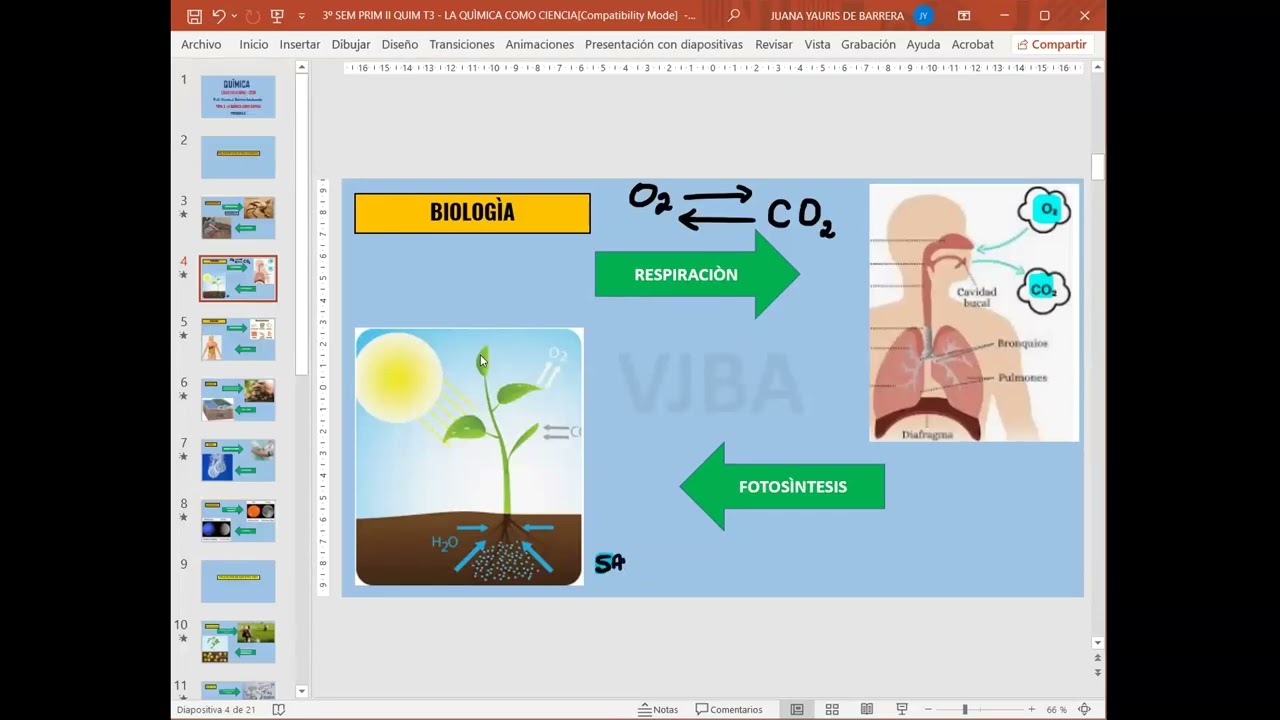Click slide editor scroll down arrow

[1098, 643]
